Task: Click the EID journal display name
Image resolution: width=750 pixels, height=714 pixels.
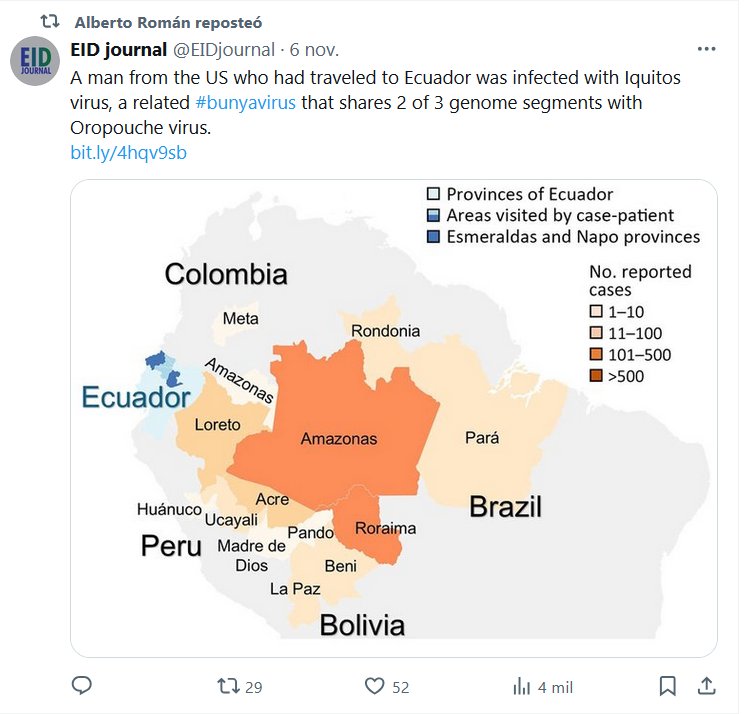Action: [x=119, y=49]
